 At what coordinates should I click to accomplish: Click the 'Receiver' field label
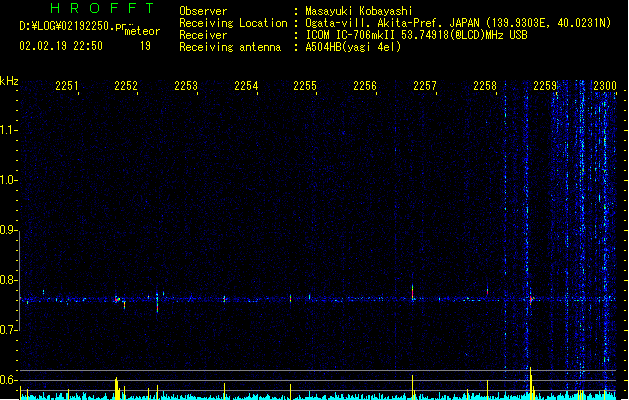tap(203, 35)
